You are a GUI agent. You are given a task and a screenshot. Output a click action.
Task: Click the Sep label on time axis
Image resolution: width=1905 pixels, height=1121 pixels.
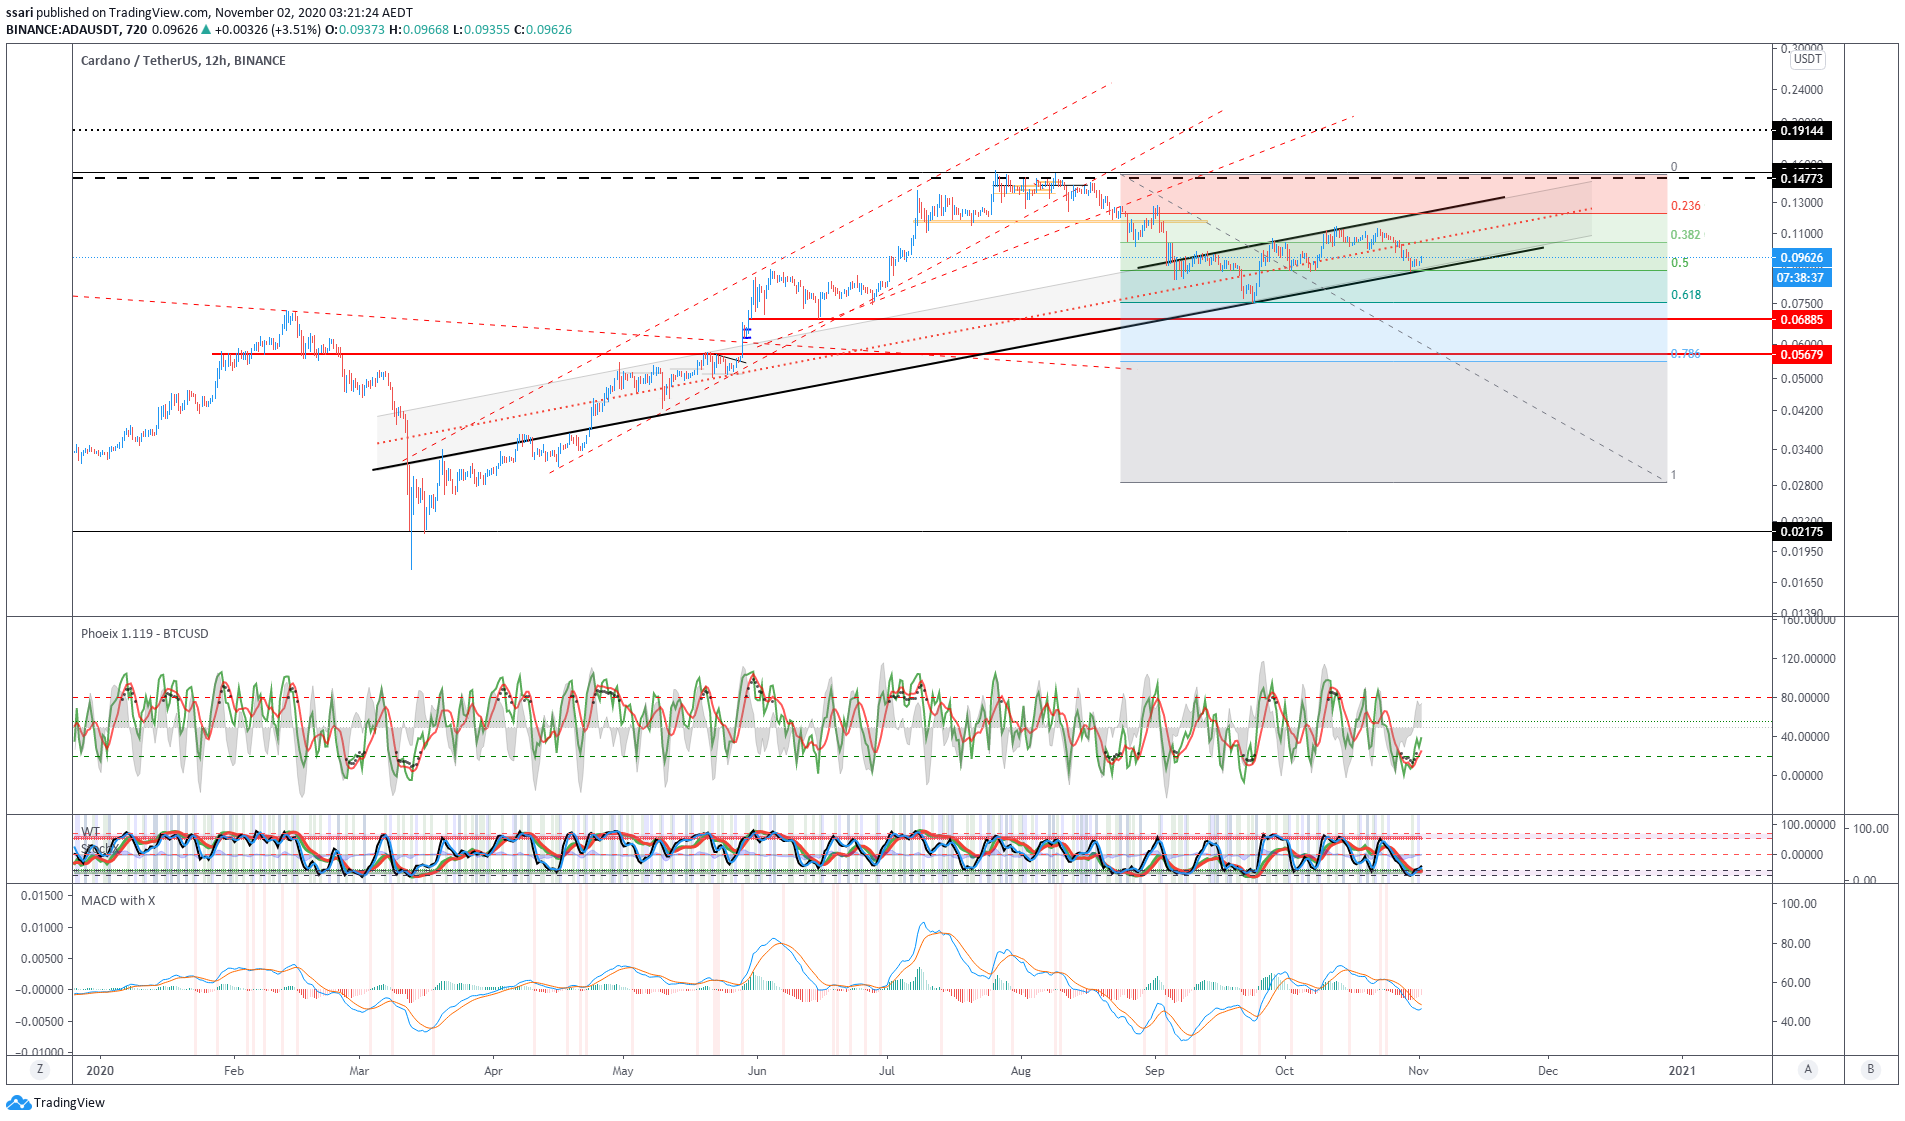(x=1155, y=1071)
